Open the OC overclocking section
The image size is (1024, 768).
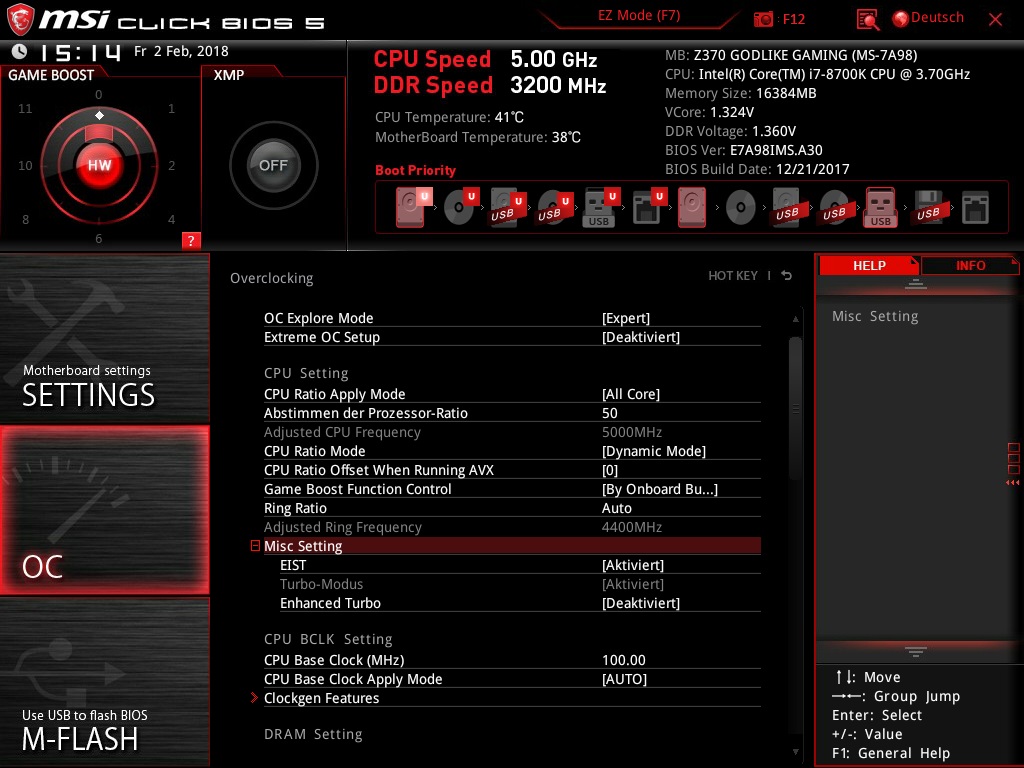point(104,510)
